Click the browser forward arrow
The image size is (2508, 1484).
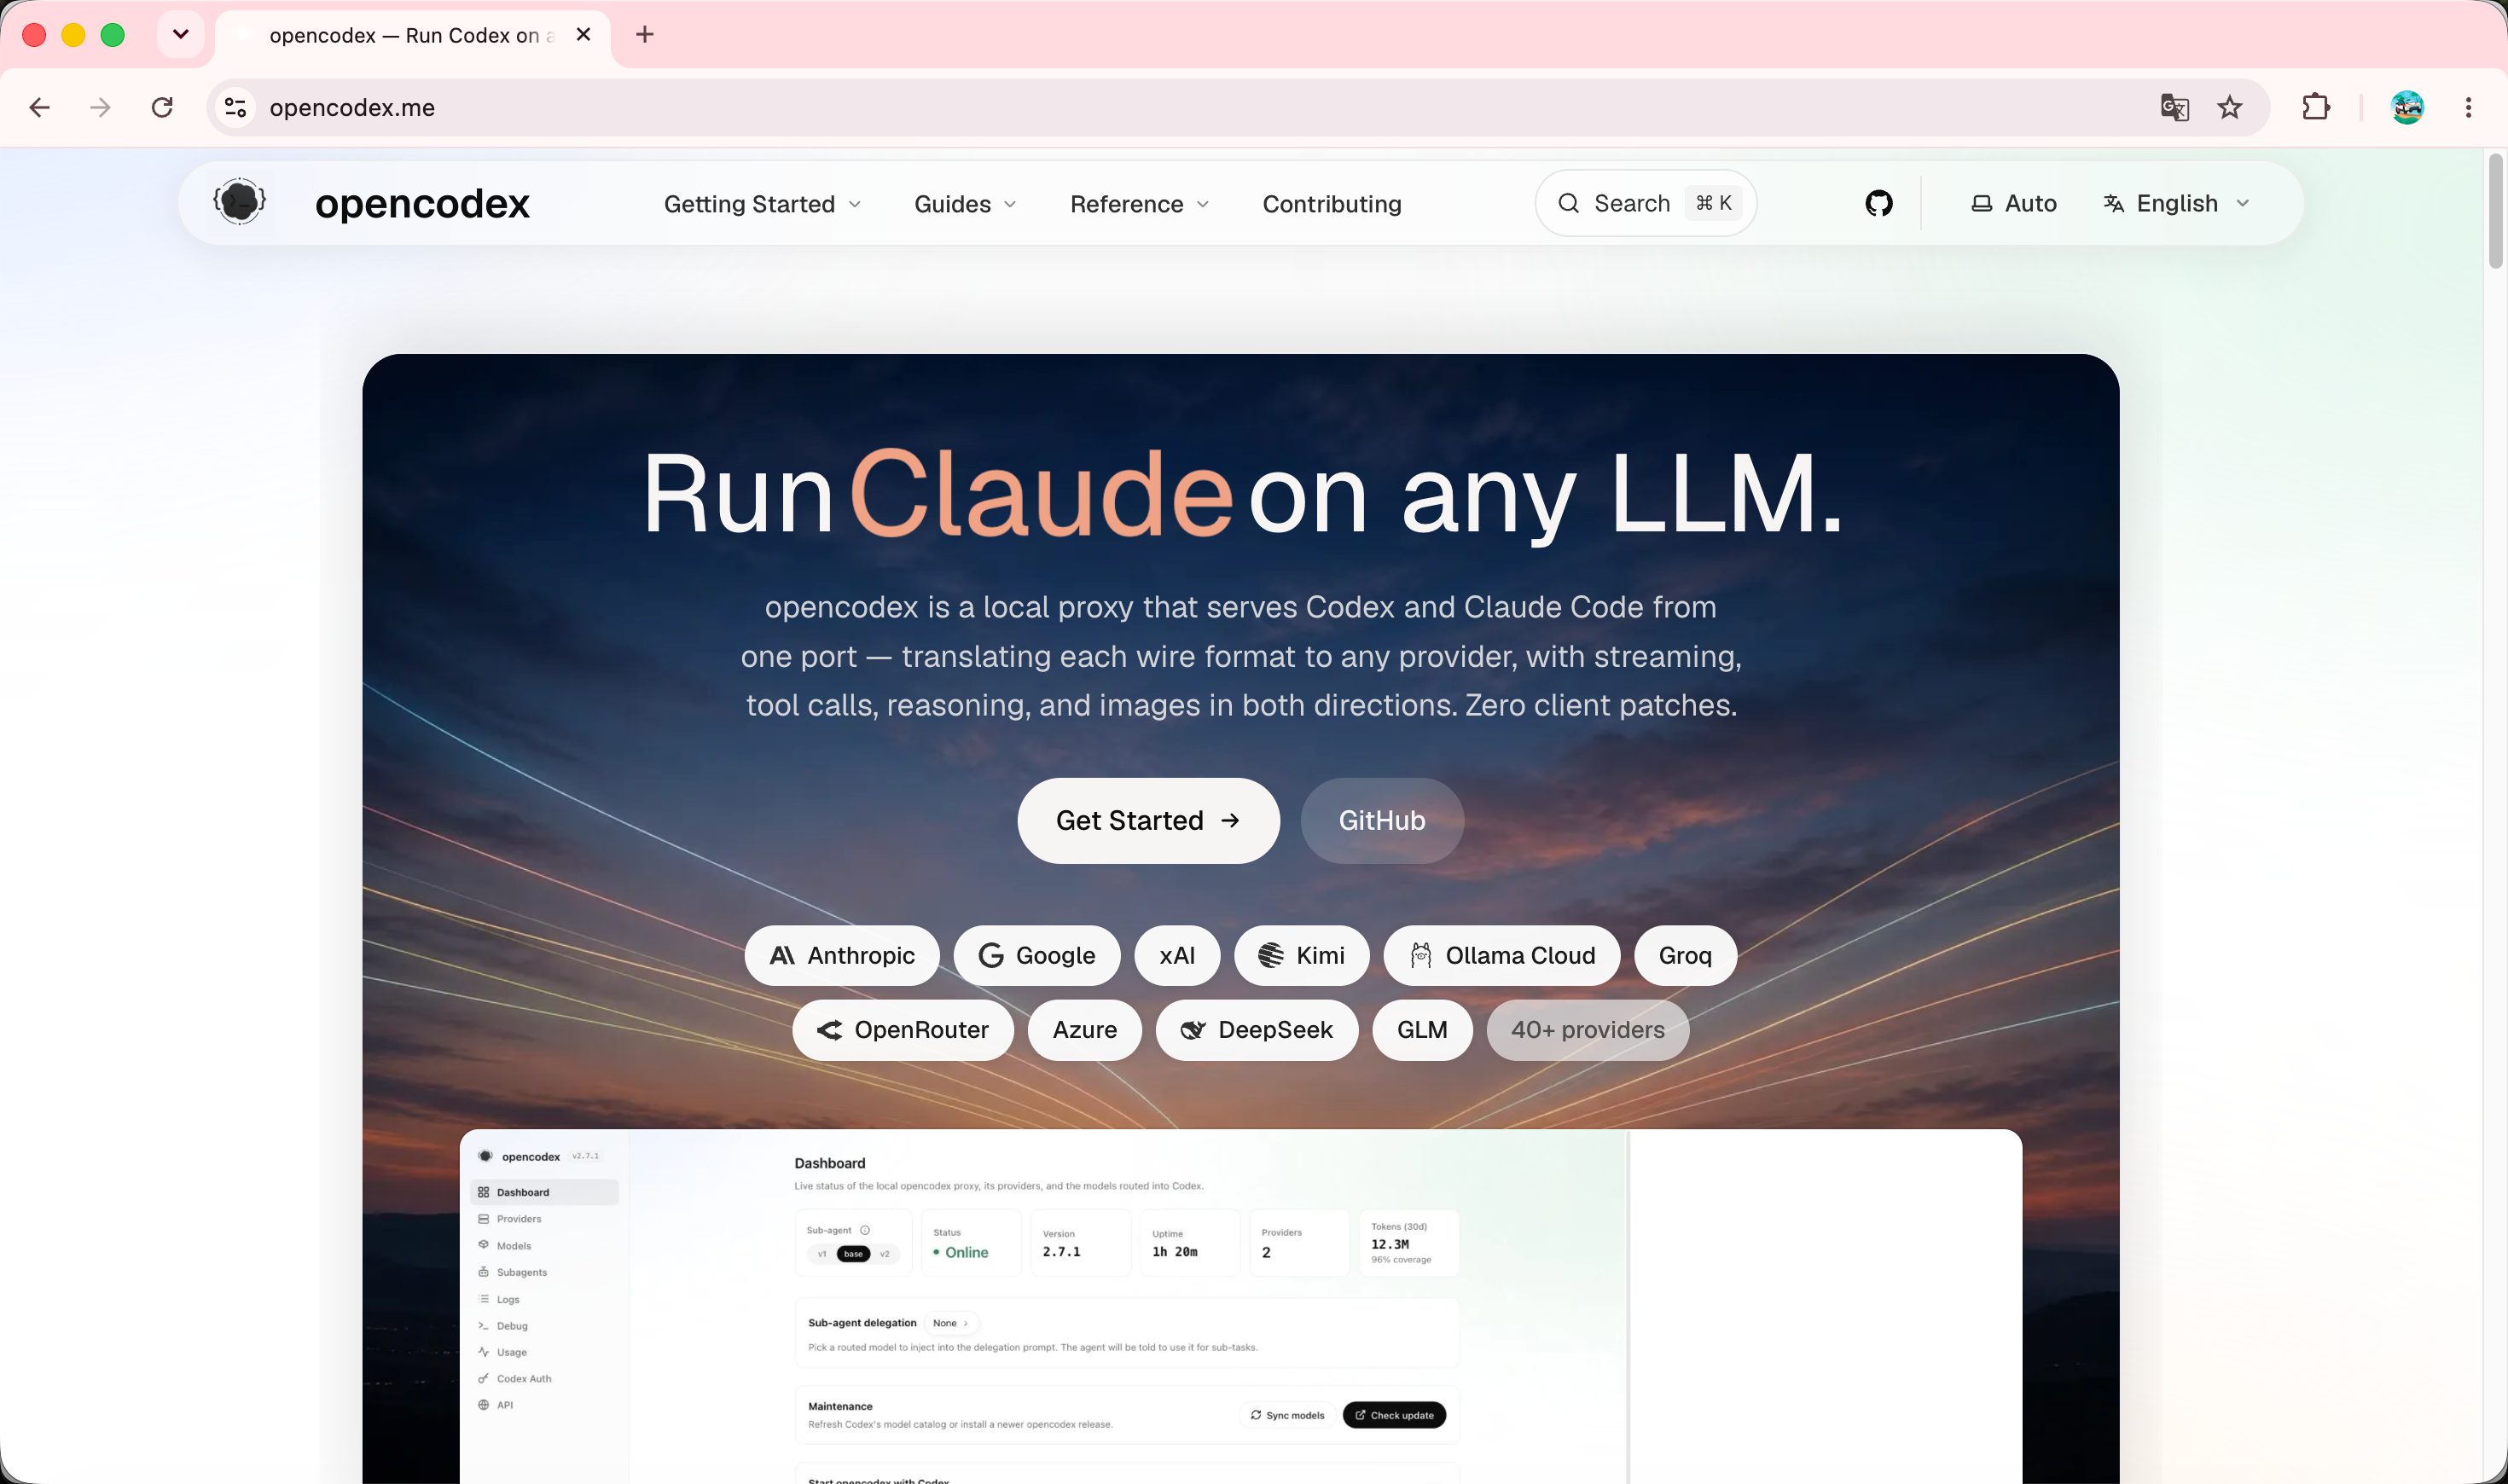(100, 108)
